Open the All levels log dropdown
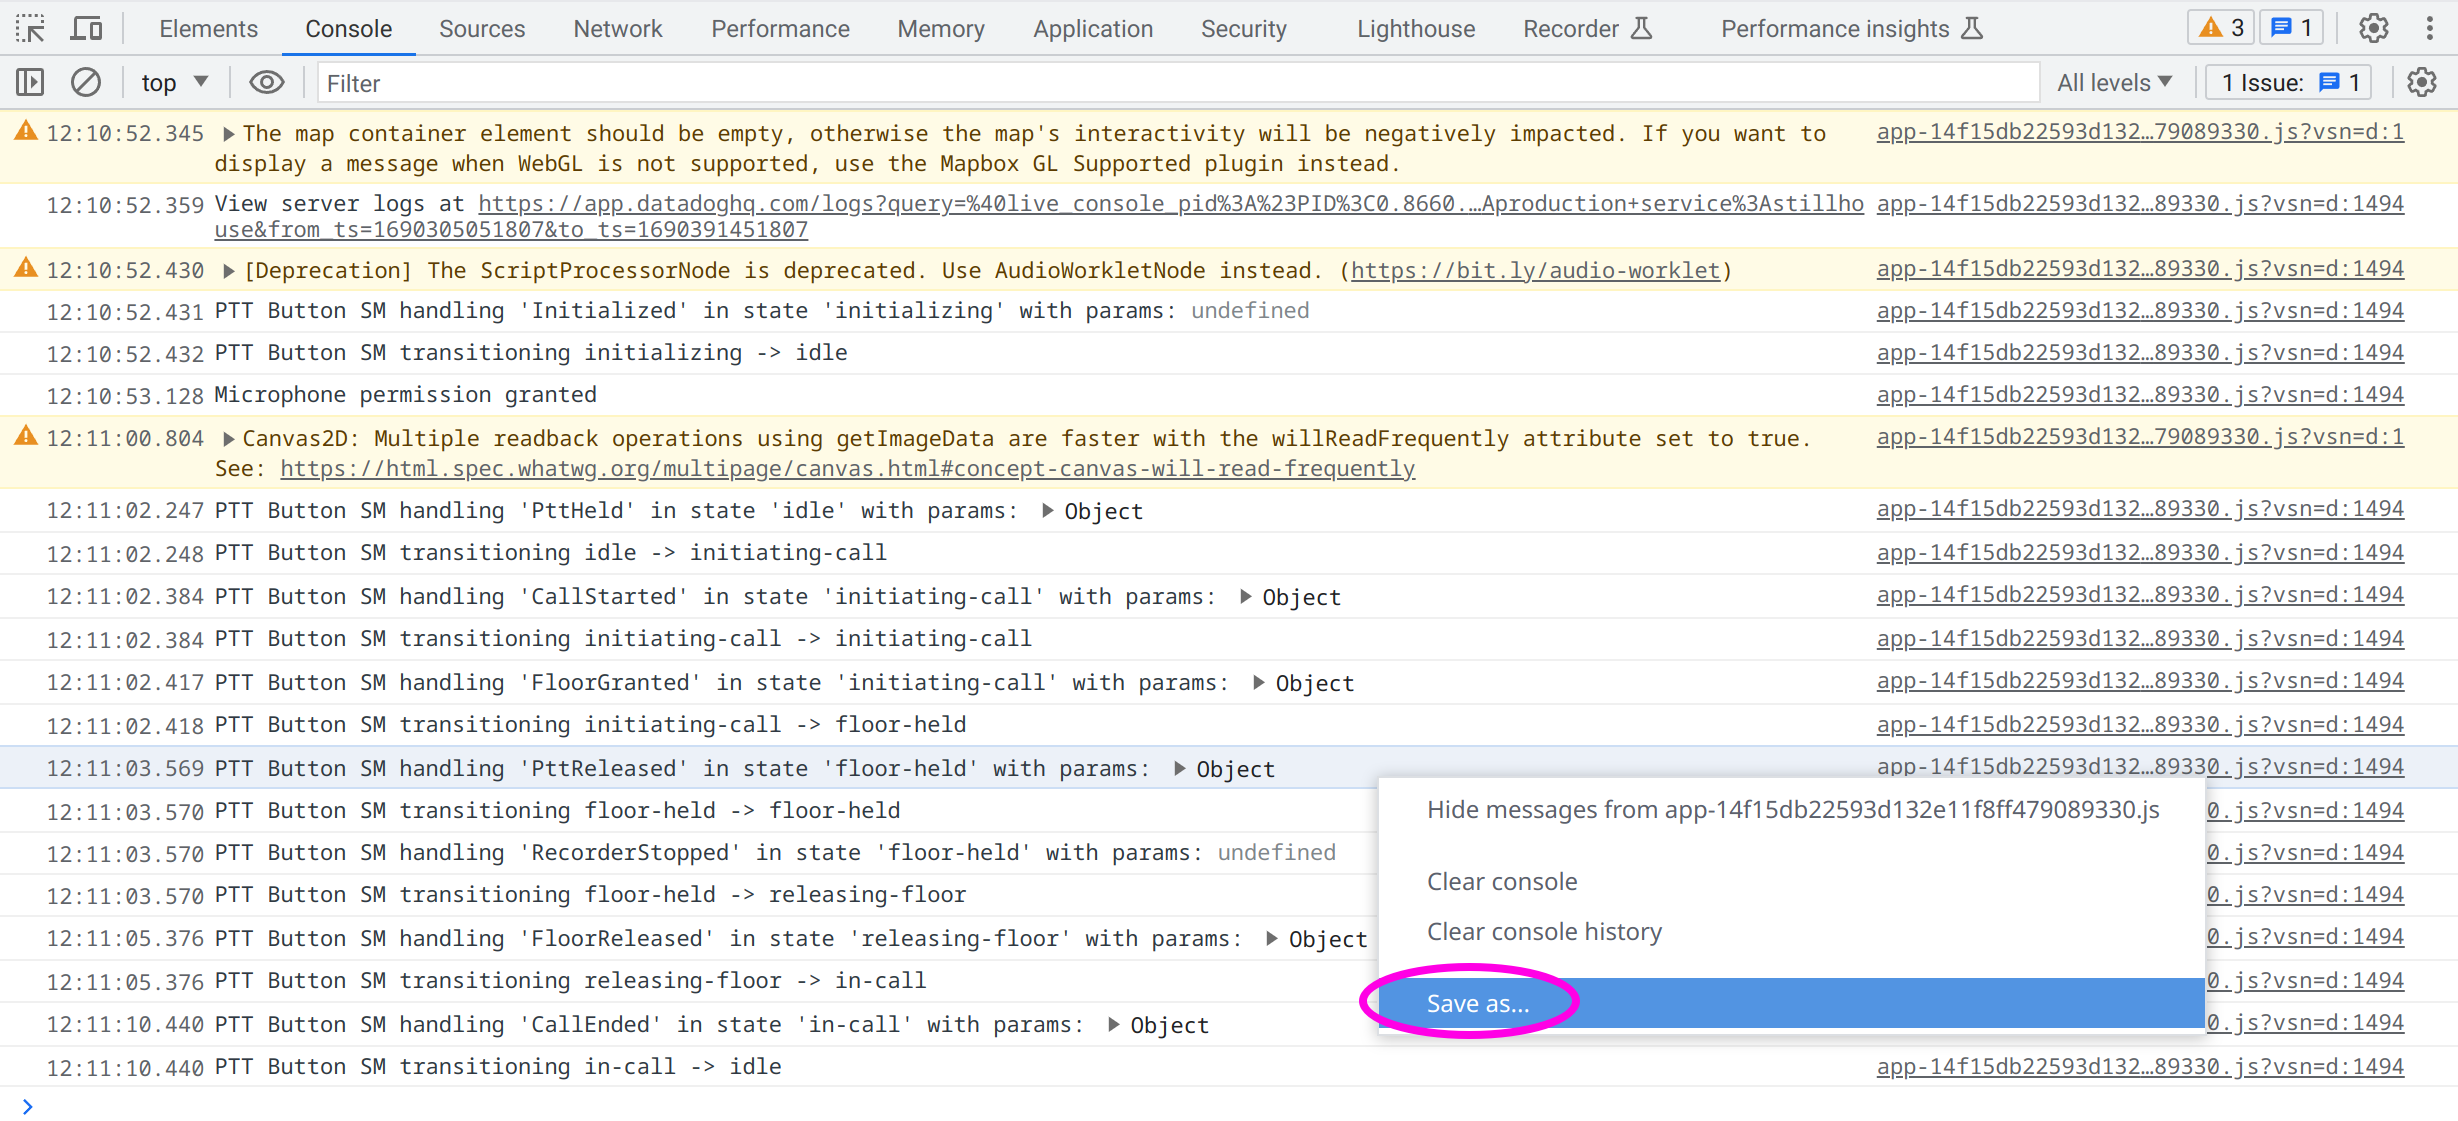 click(2114, 82)
